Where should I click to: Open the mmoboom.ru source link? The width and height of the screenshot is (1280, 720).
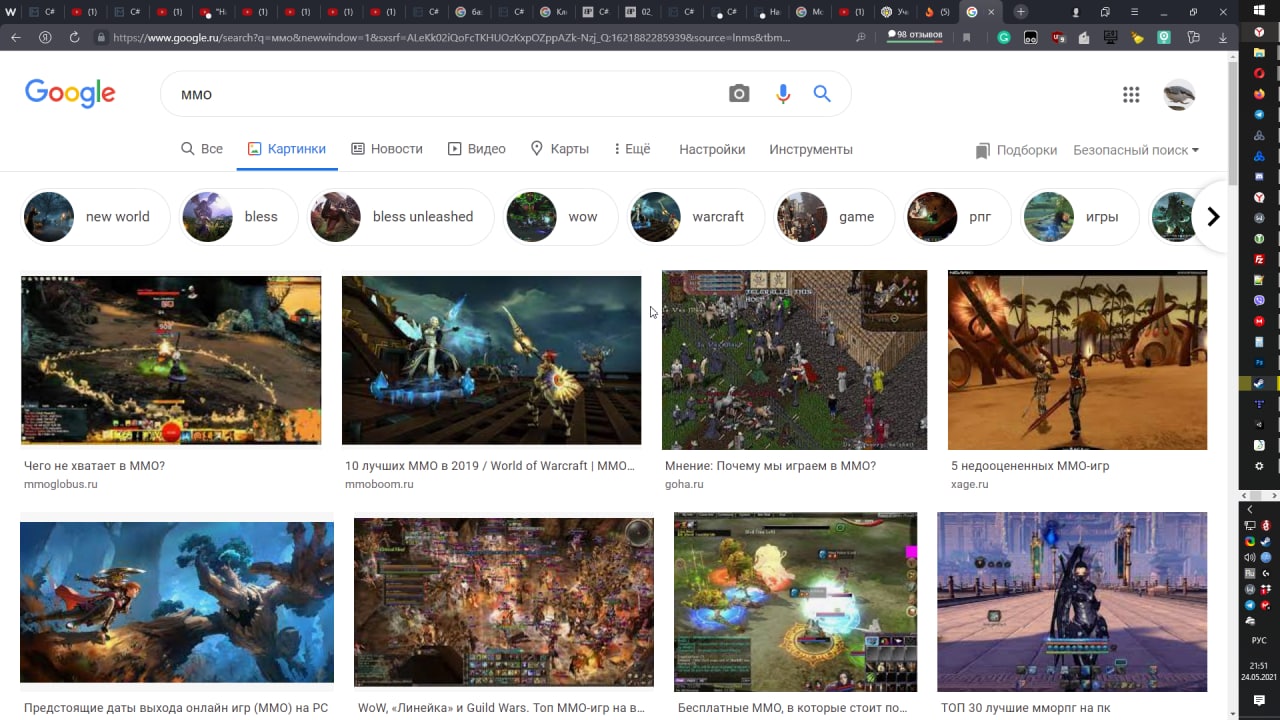pos(379,484)
